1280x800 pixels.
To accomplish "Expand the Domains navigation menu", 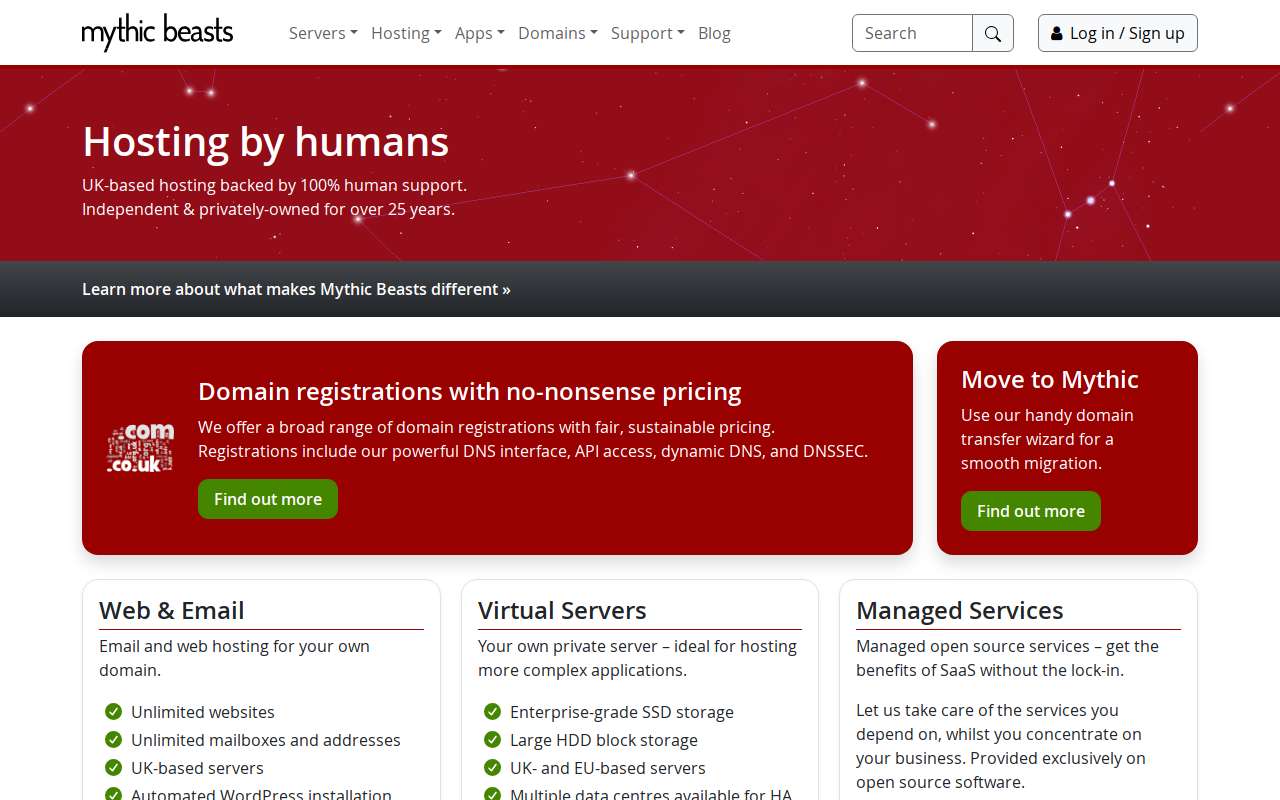I will point(558,33).
